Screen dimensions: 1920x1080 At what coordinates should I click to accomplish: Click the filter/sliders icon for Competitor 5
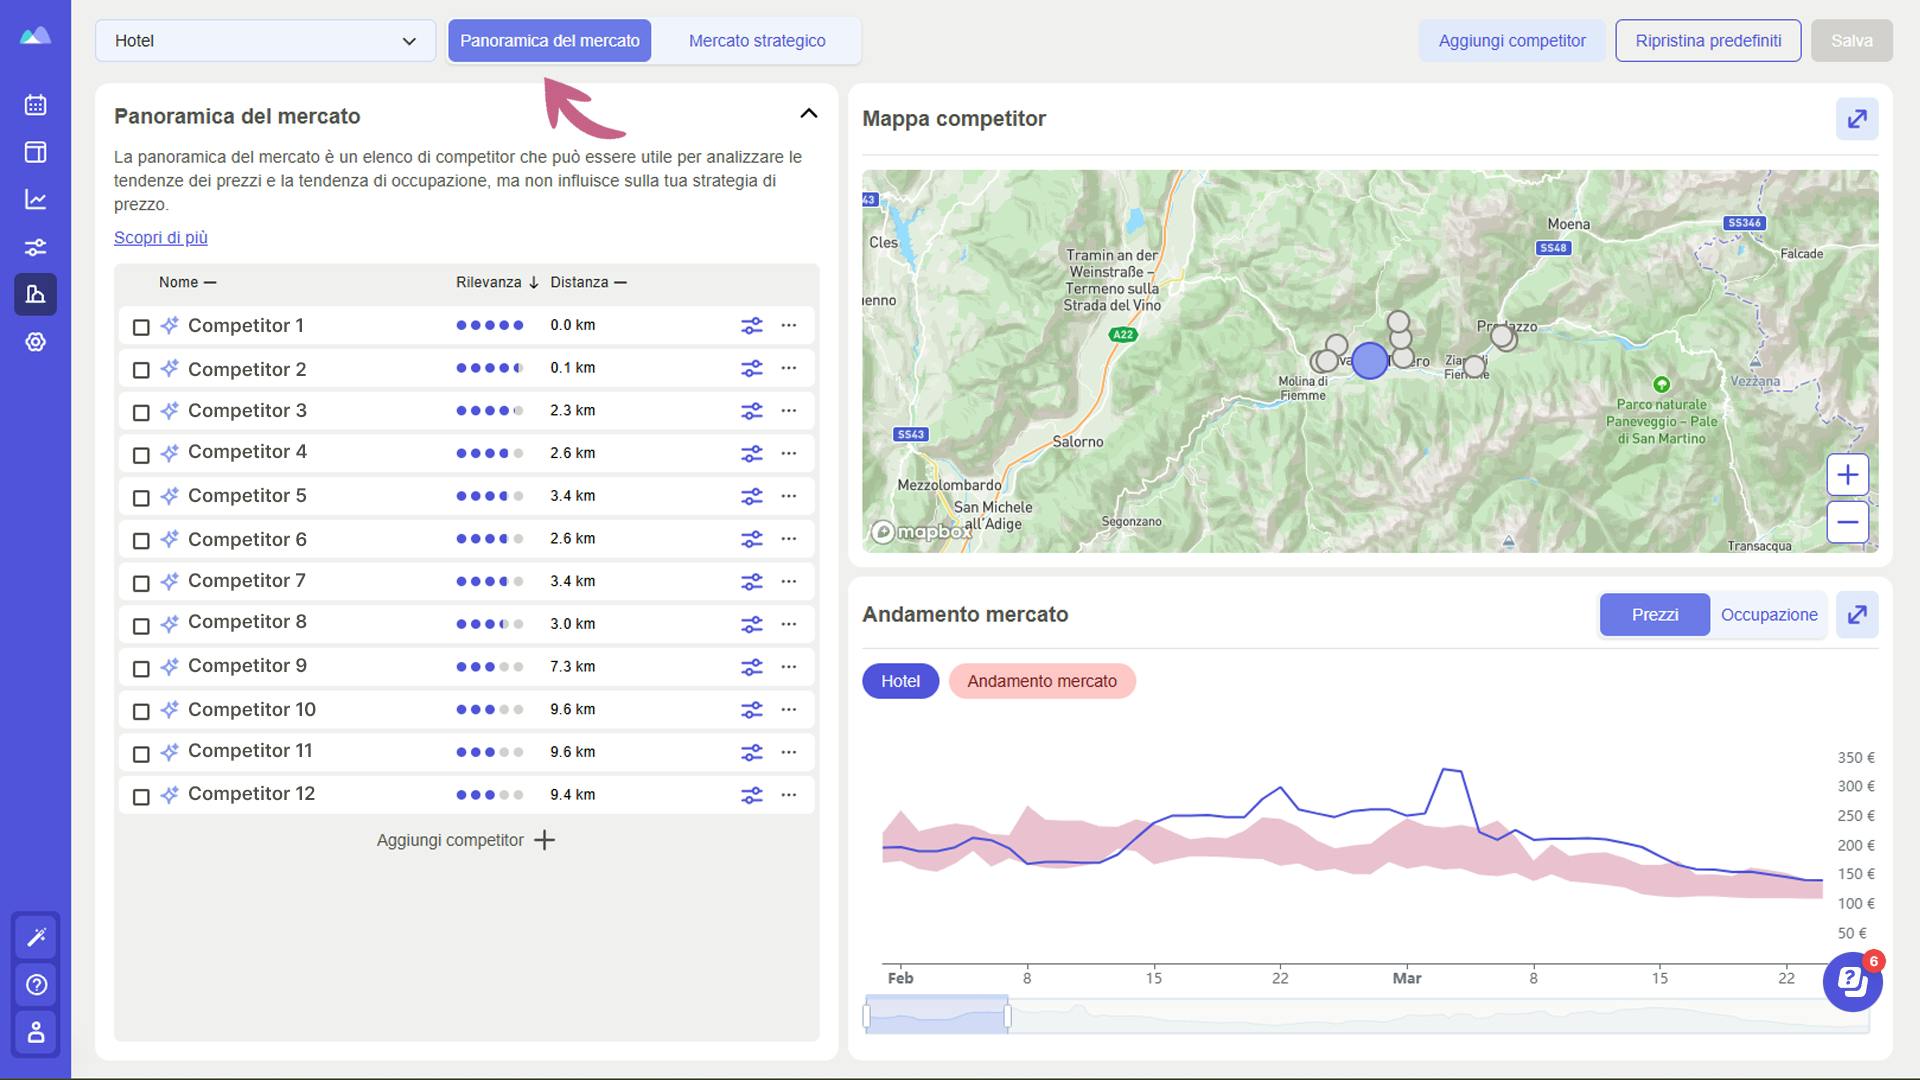pos(752,496)
